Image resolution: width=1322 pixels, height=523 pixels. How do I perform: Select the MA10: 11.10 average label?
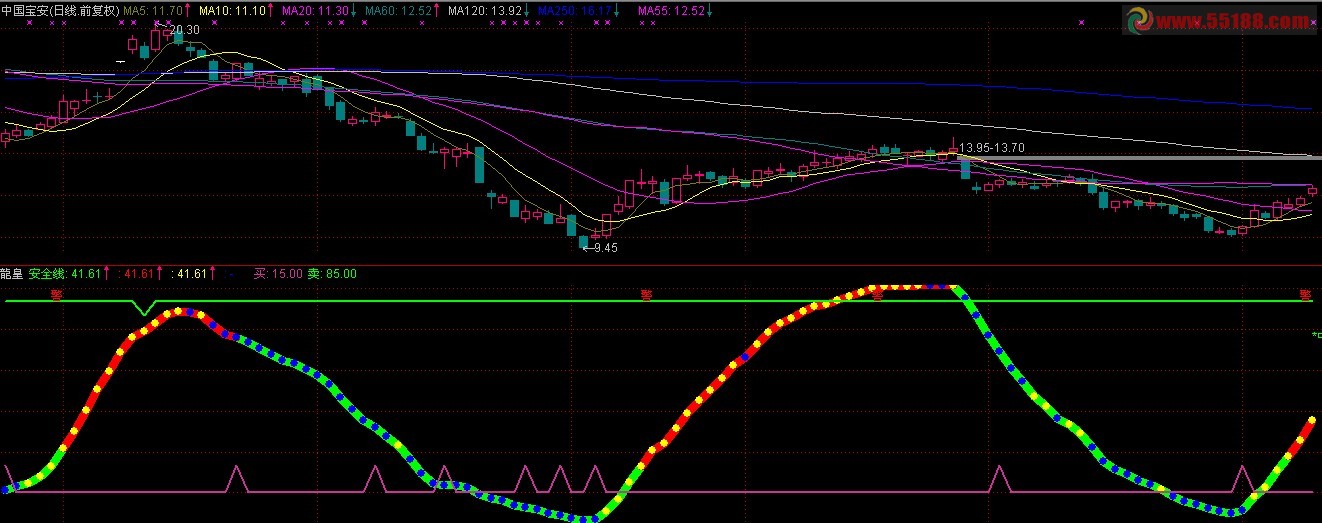point(233,11)
